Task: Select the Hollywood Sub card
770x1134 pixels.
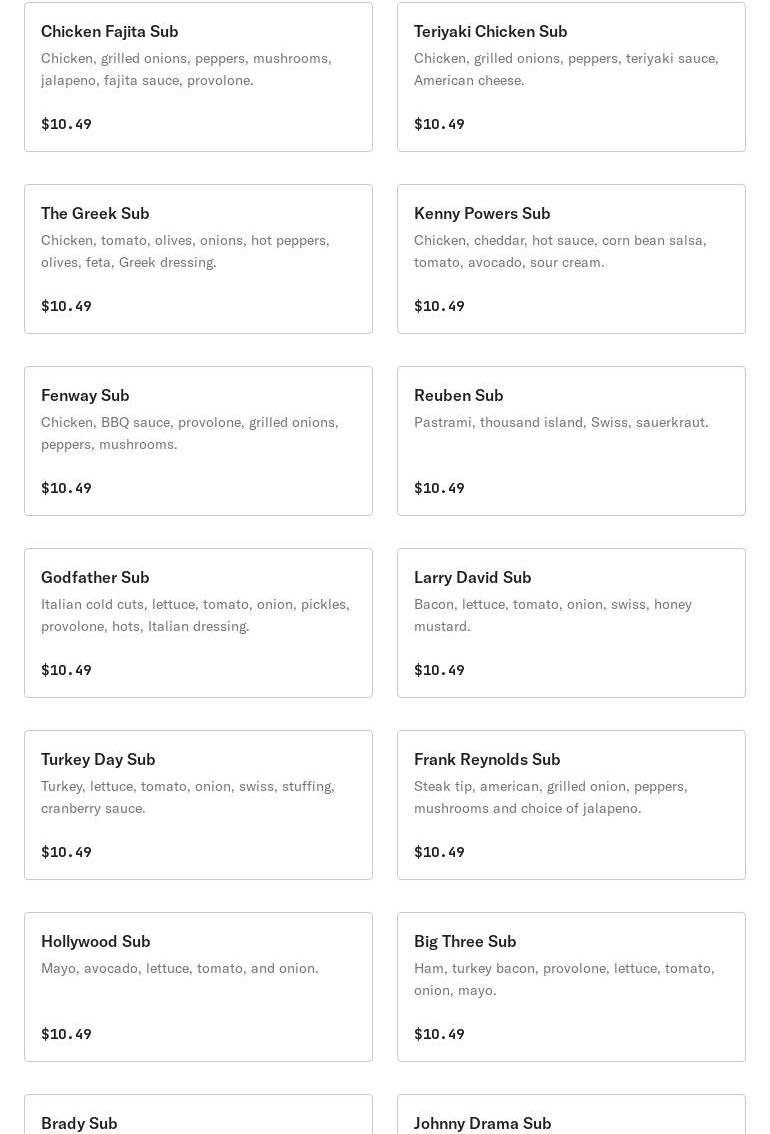Action: coord(198,987)
